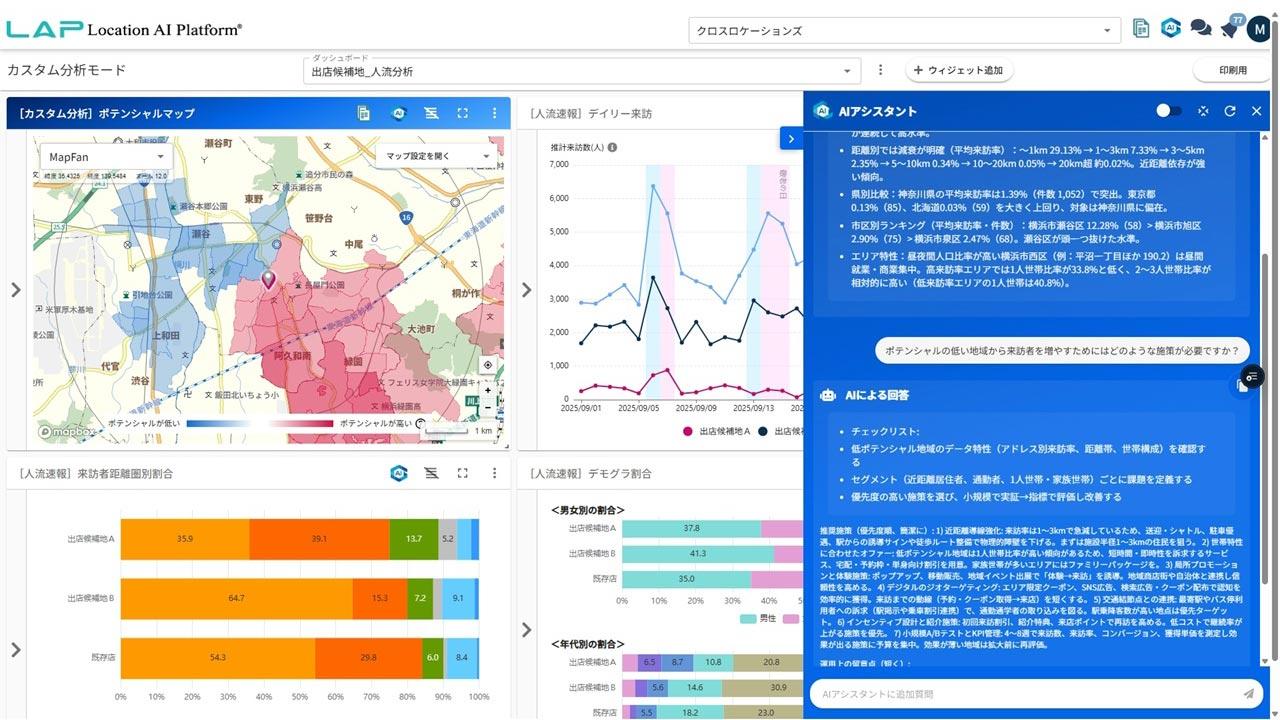This screenshot has width=1280, height=720.
Task: Click the potential color gradient legend bar
Action: coord(260,424)
